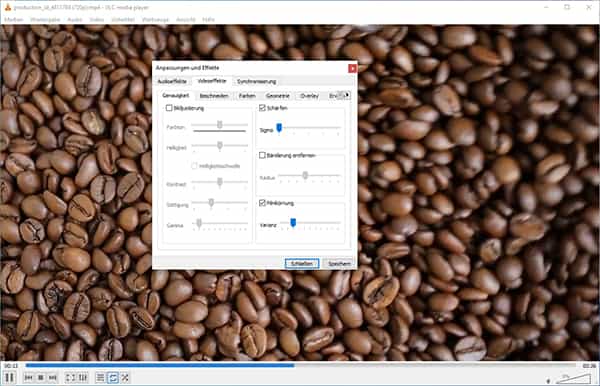Click the Helligkeit slider handle

(x=220, y=145)
